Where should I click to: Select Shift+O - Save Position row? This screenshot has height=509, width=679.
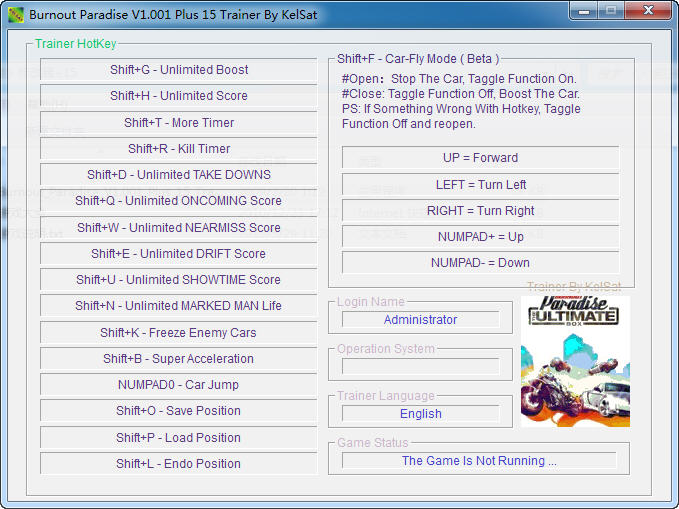[179, 410]
